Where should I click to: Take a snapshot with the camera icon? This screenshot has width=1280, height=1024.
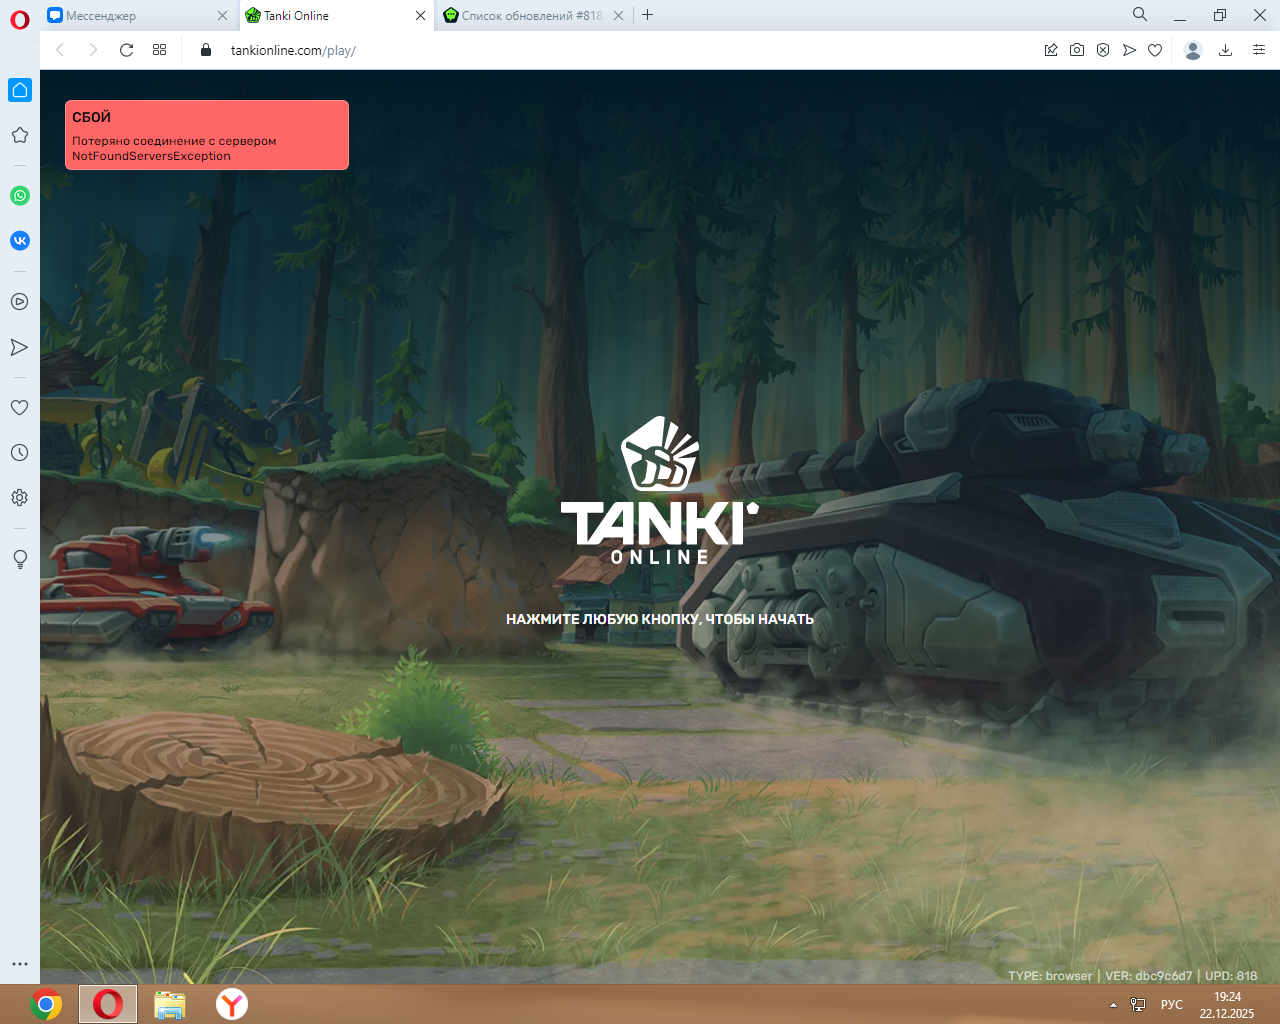(x=1077, y=50)
